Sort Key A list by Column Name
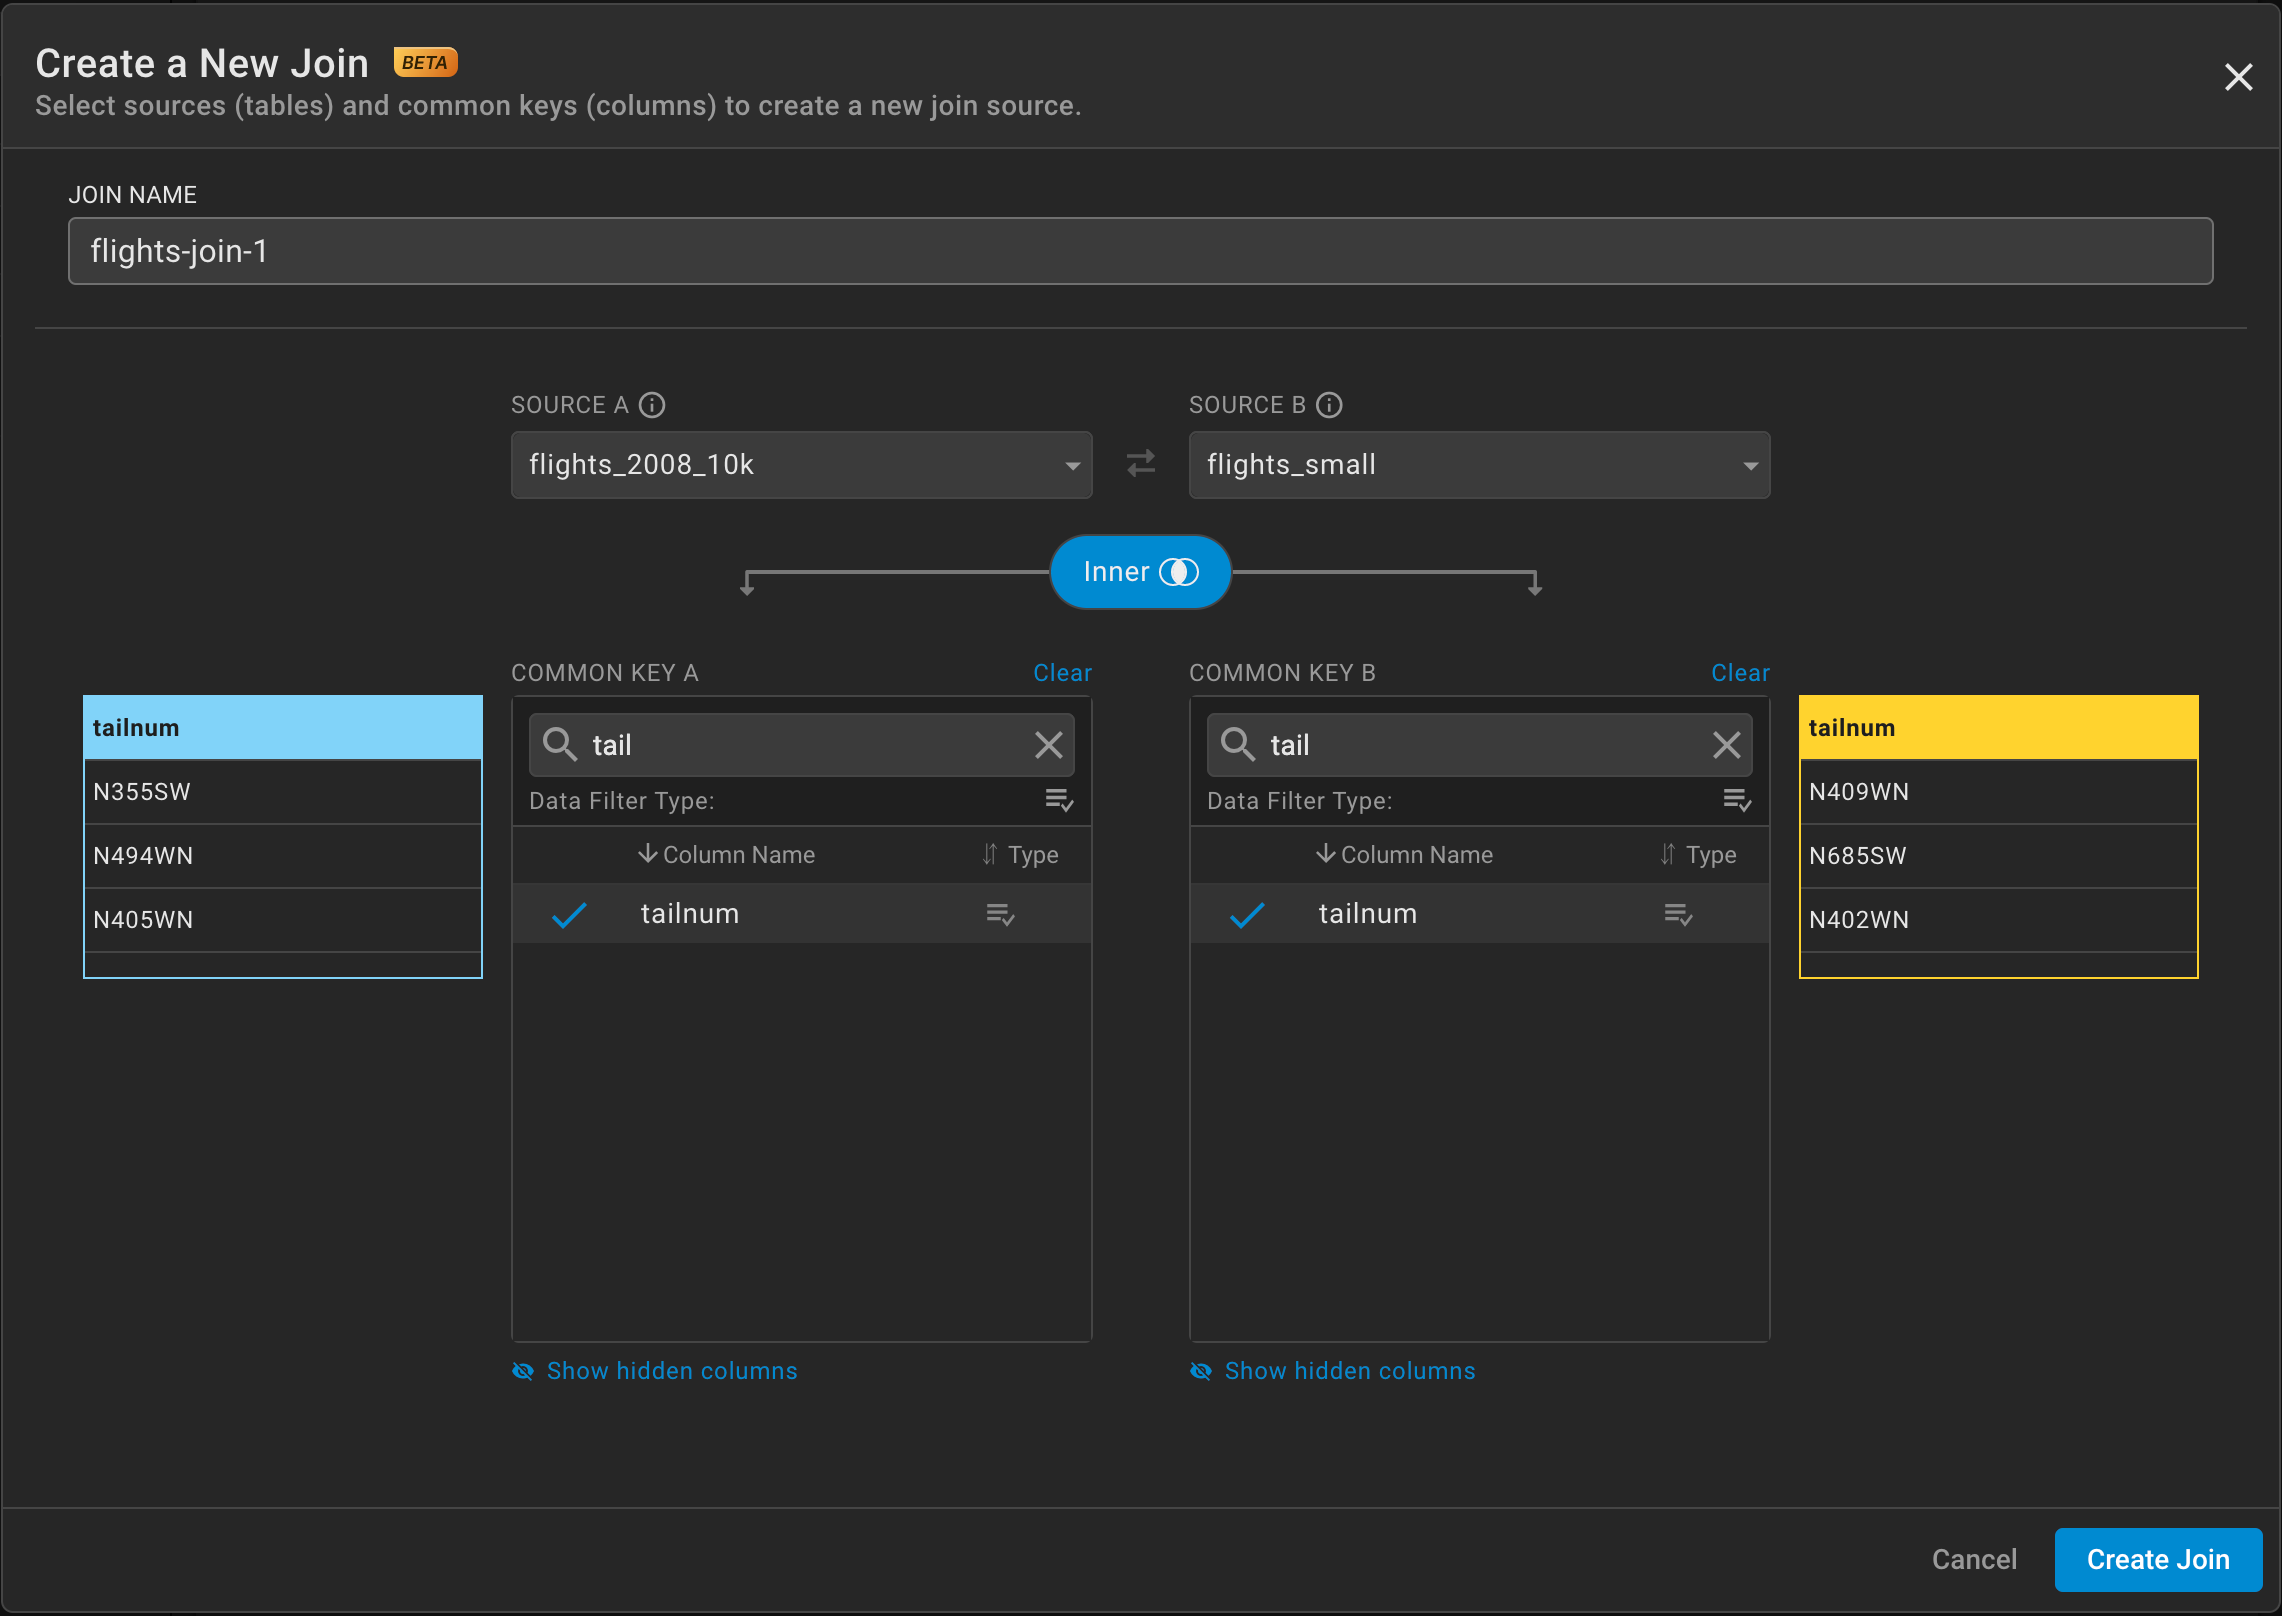The image size is (2282, 1616). (727, 855)
